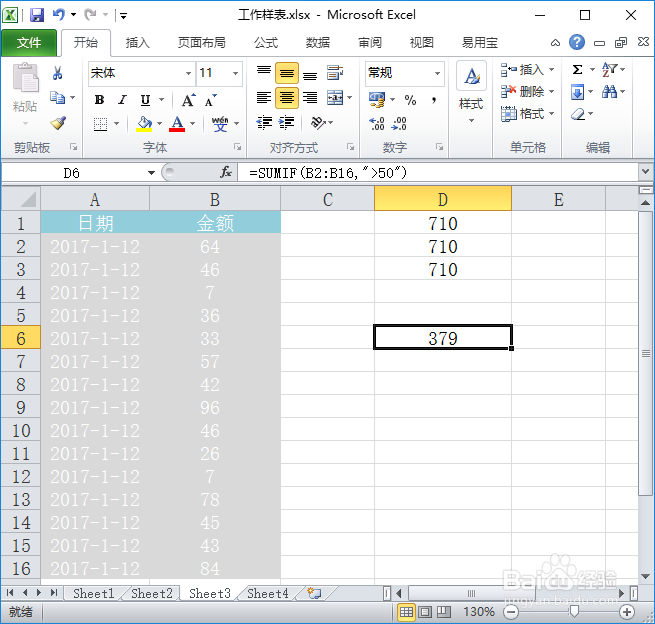Expand the formula bar
The height and width of the screenshot is (624, 655).
(645, 171)
